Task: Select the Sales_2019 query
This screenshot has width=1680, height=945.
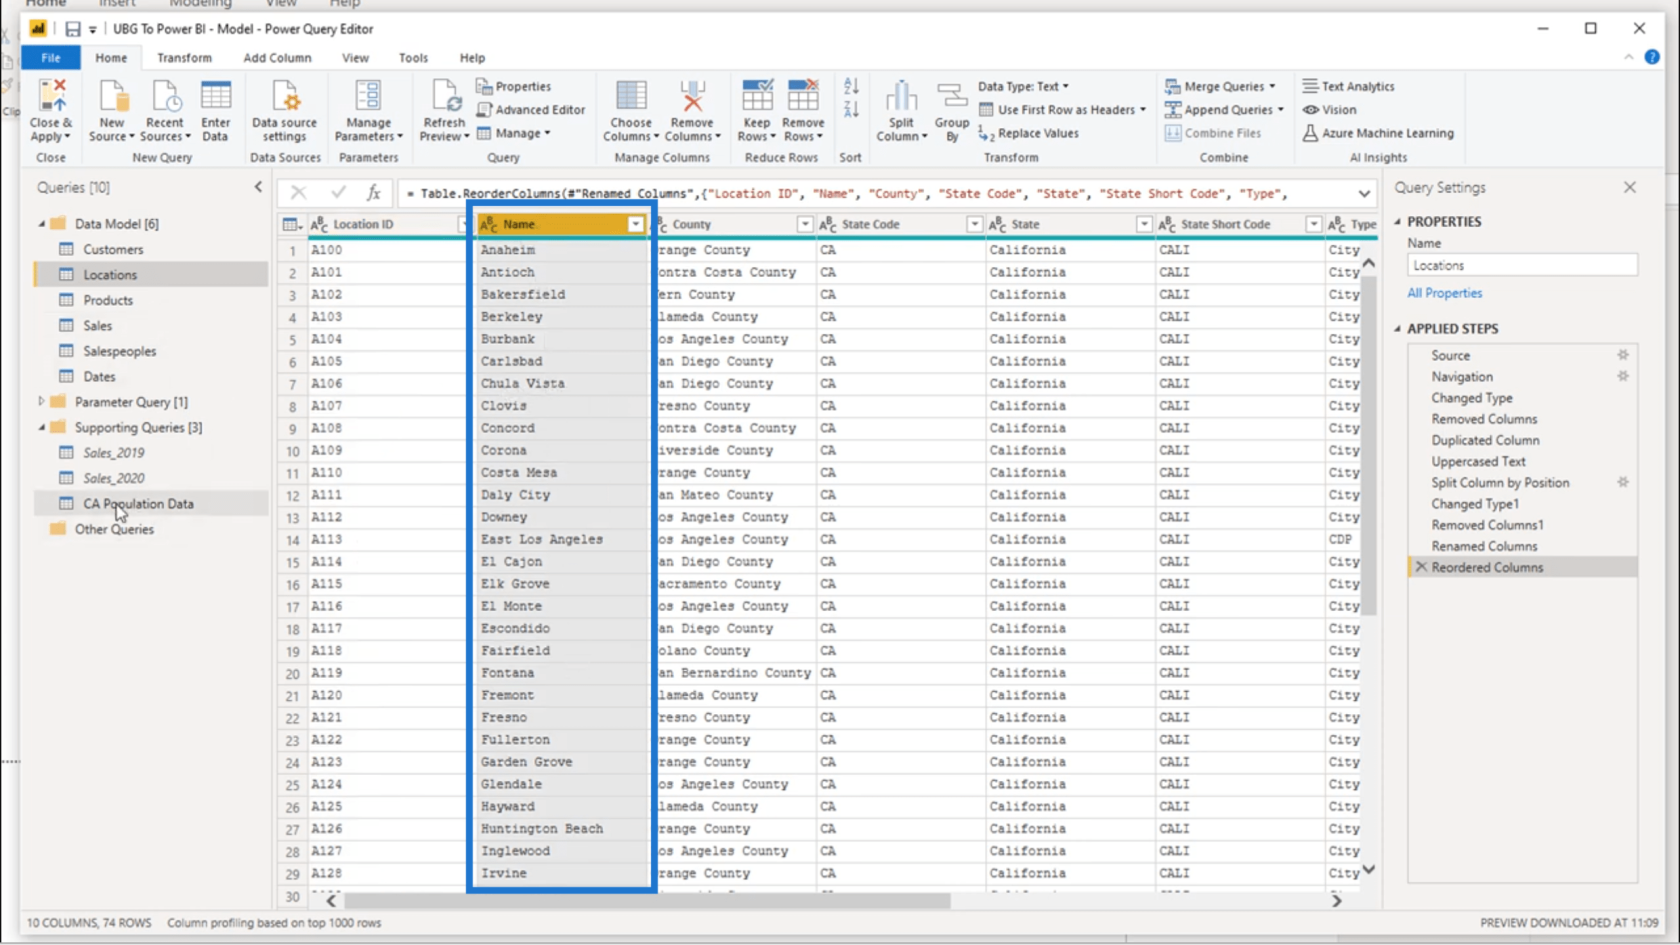Action: pos(113,453)
